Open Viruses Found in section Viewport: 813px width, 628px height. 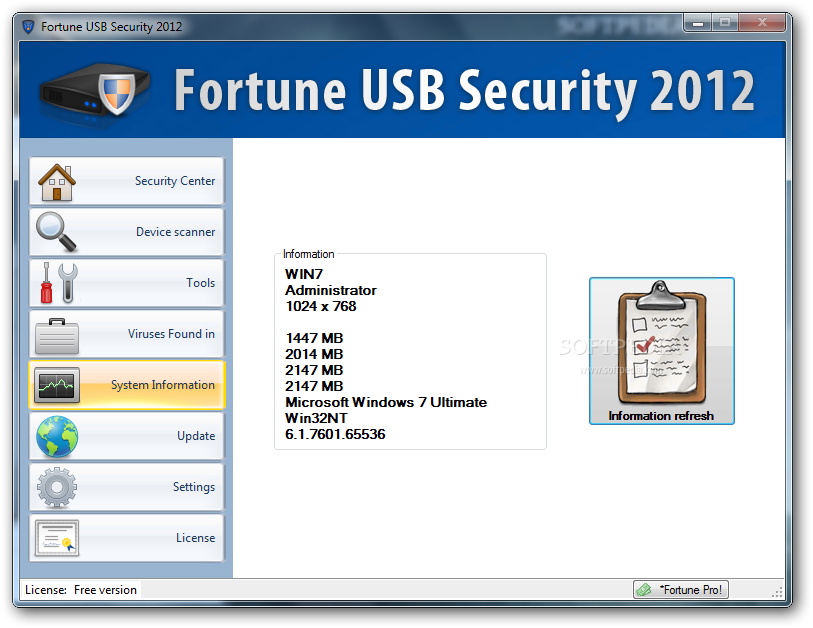click(127, 334)
